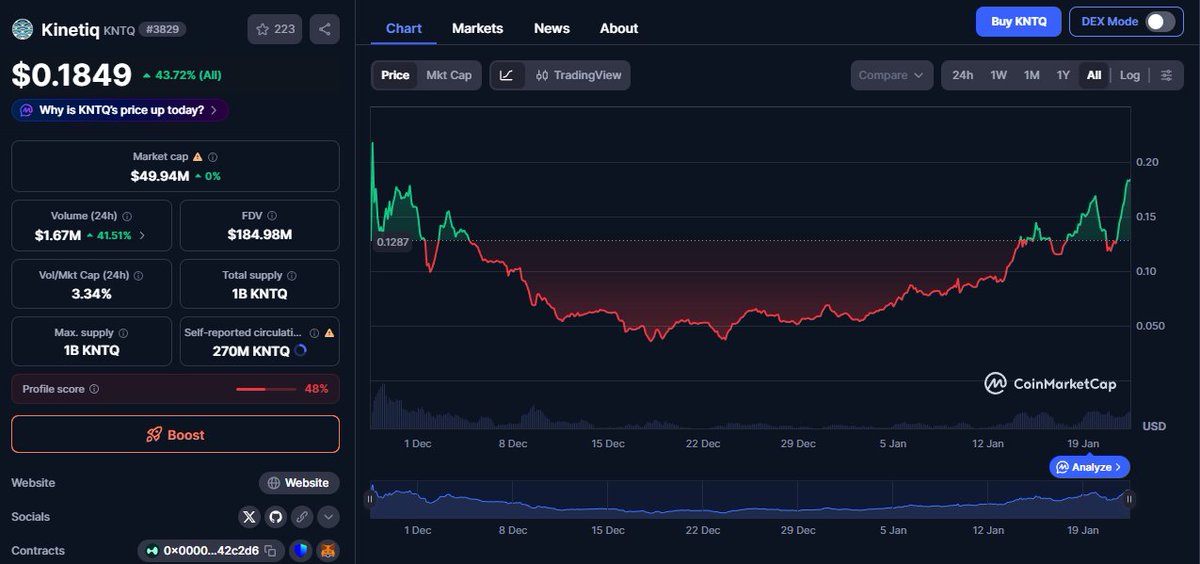Set chart range to 1W
Screen dimensions: 1200x564
(998, 75)
